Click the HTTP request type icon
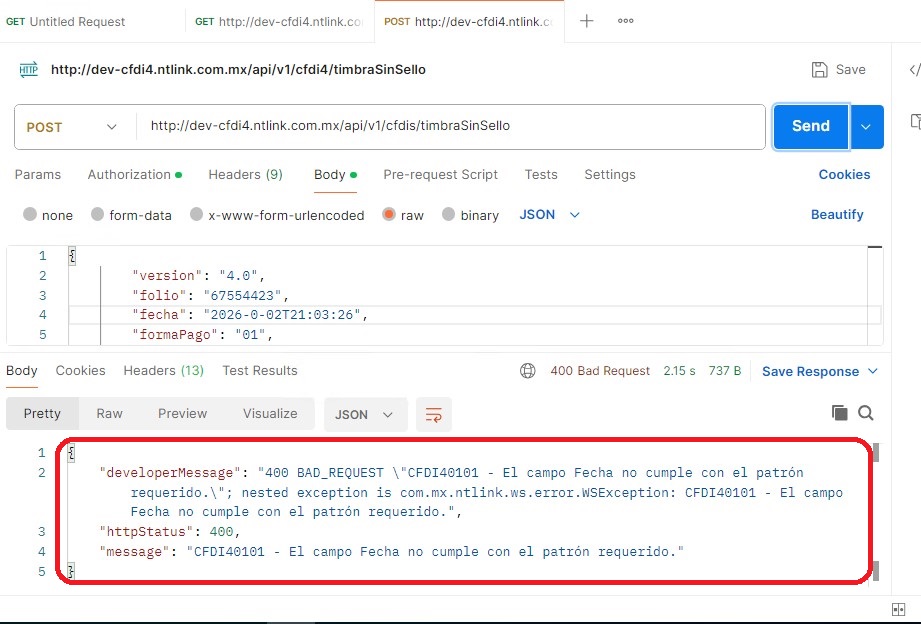Screen dimensions: 921x624 28,69
